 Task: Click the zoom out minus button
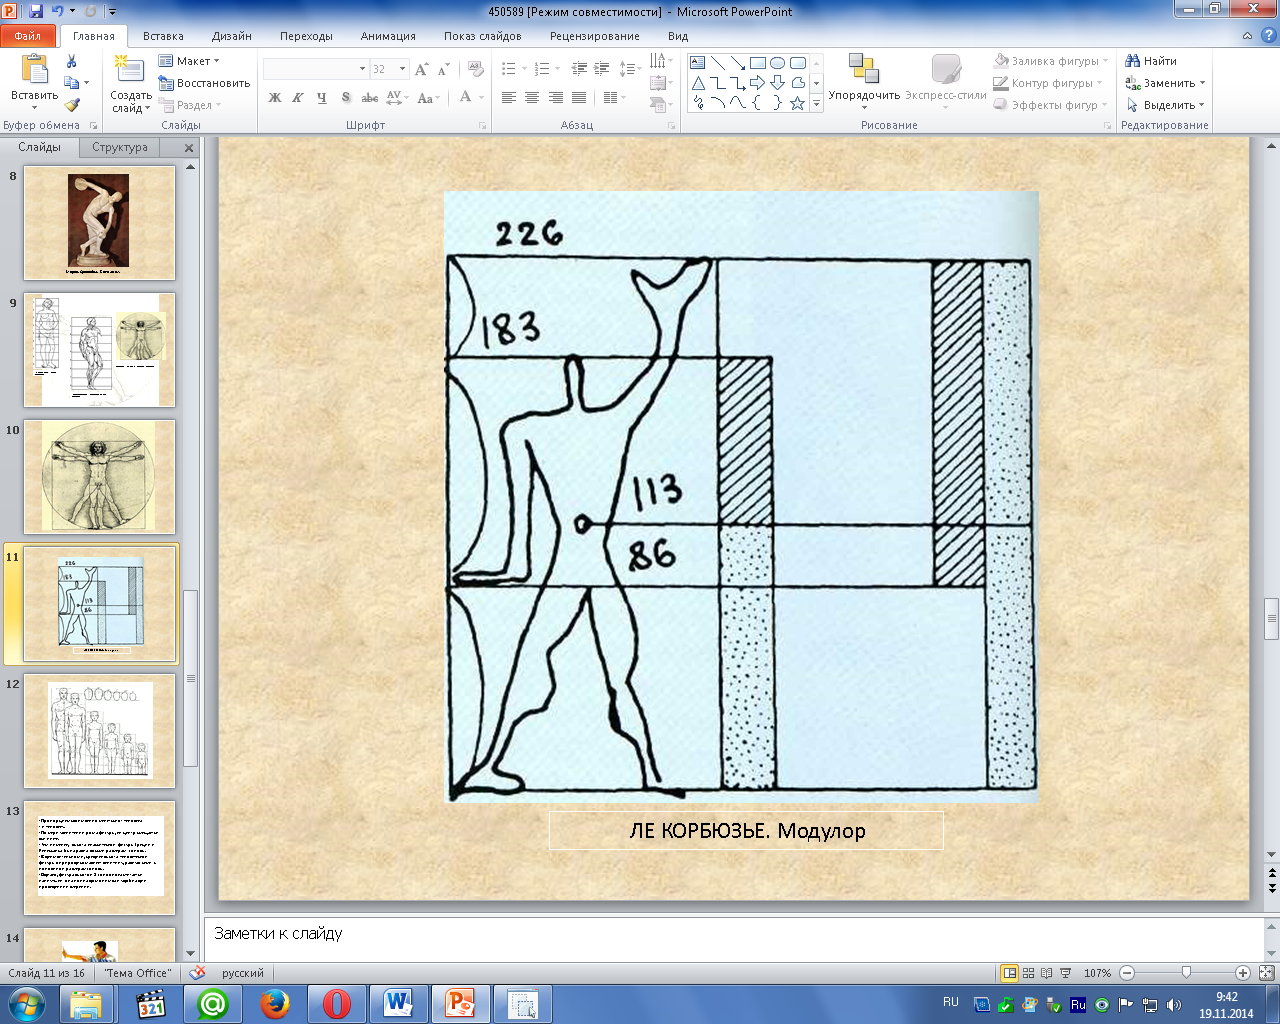1127,973
